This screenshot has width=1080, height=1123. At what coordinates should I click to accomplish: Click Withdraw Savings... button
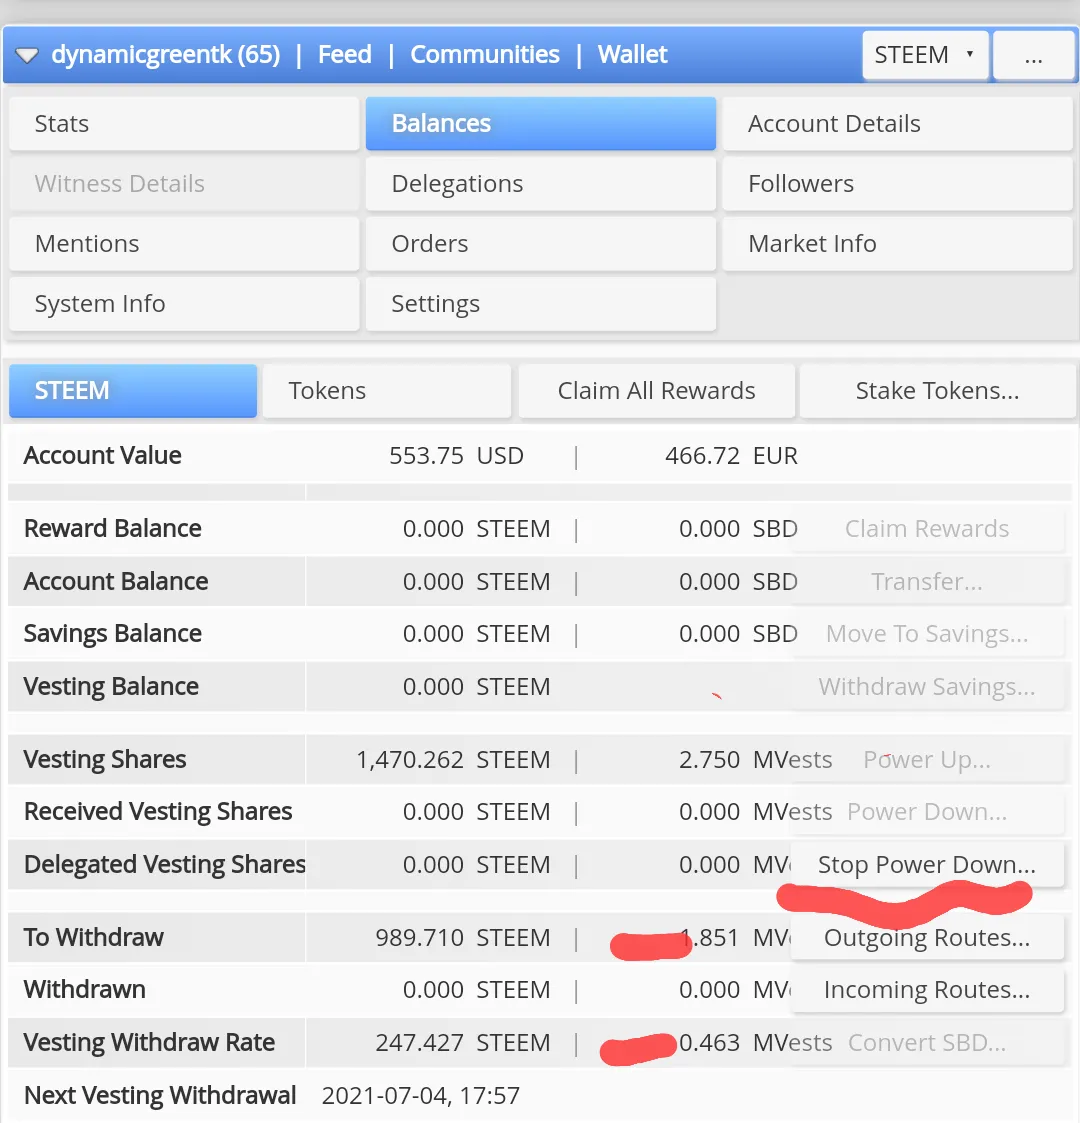(x=927, y=687)
